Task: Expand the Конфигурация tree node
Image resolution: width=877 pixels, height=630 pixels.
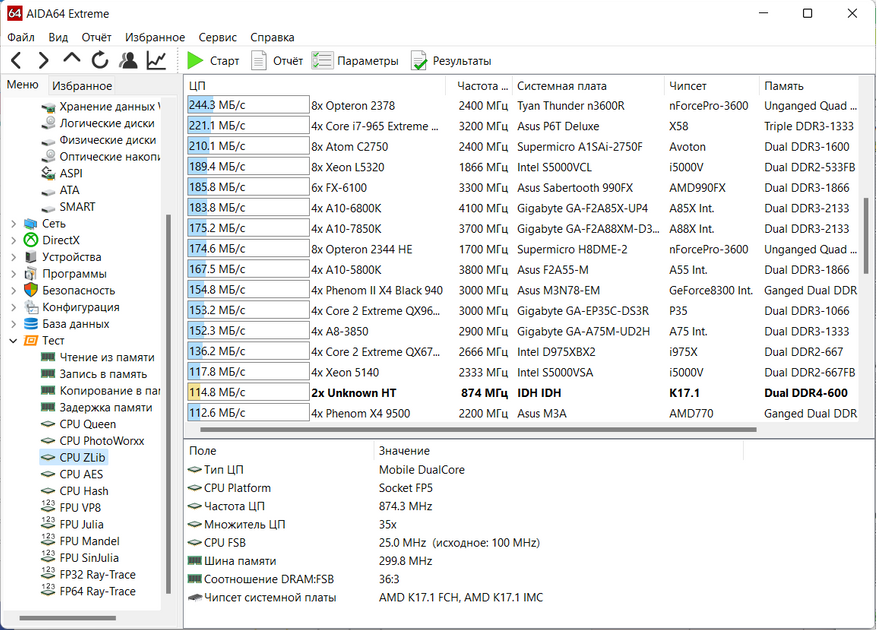Action: (13, 307)
